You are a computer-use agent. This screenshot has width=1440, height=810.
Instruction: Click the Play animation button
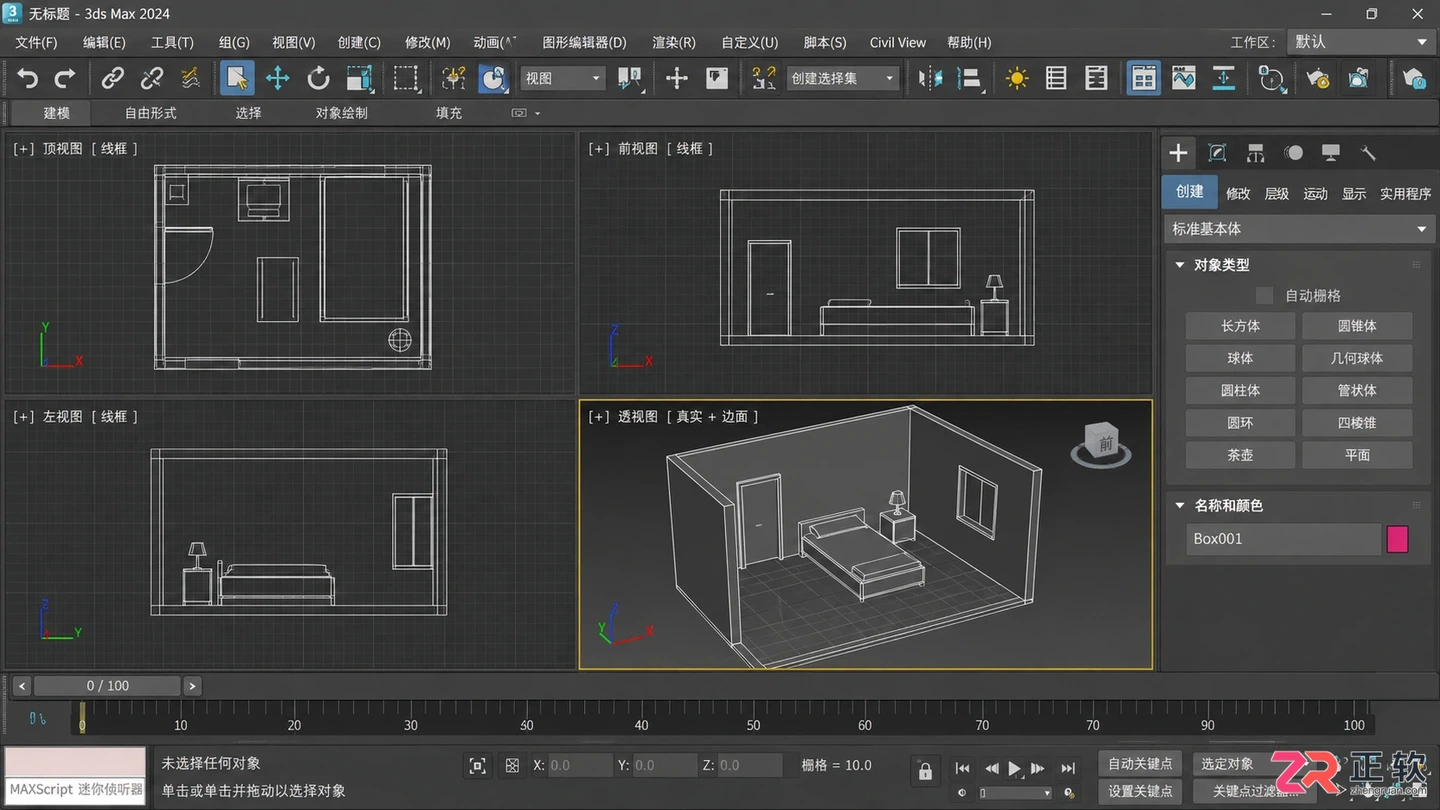1014,768
